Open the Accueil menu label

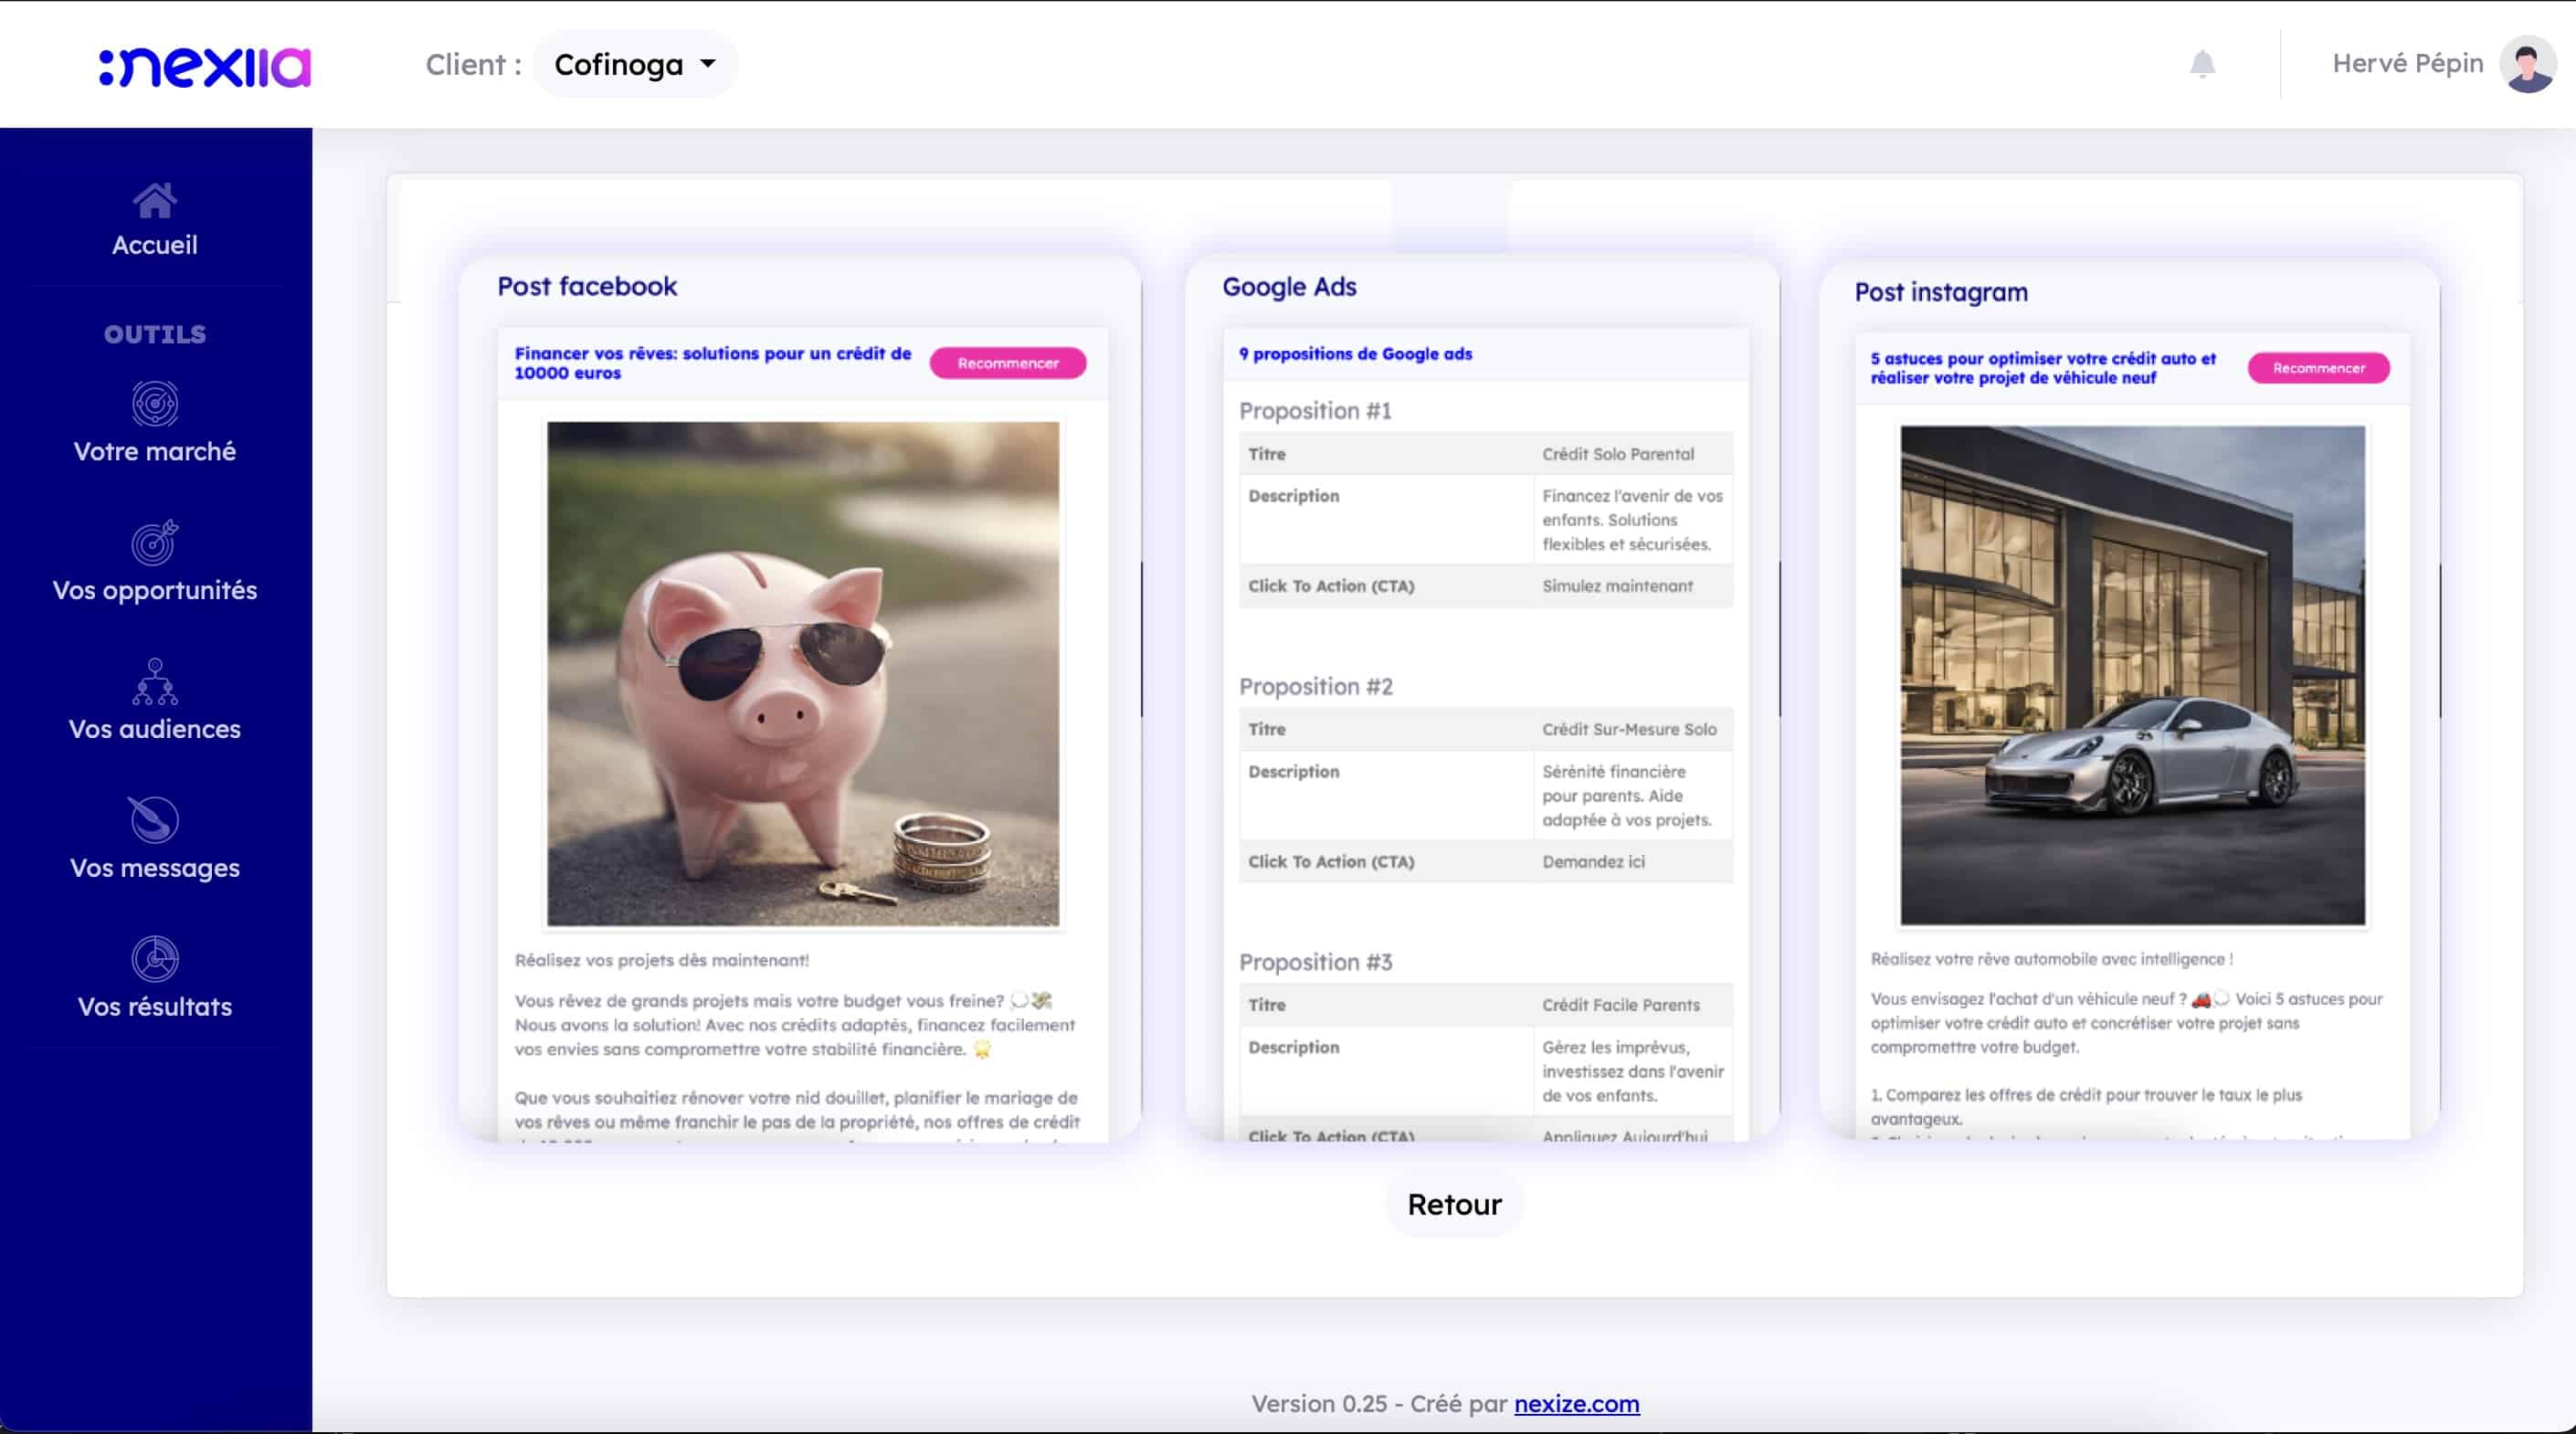[x=155, y=245]
